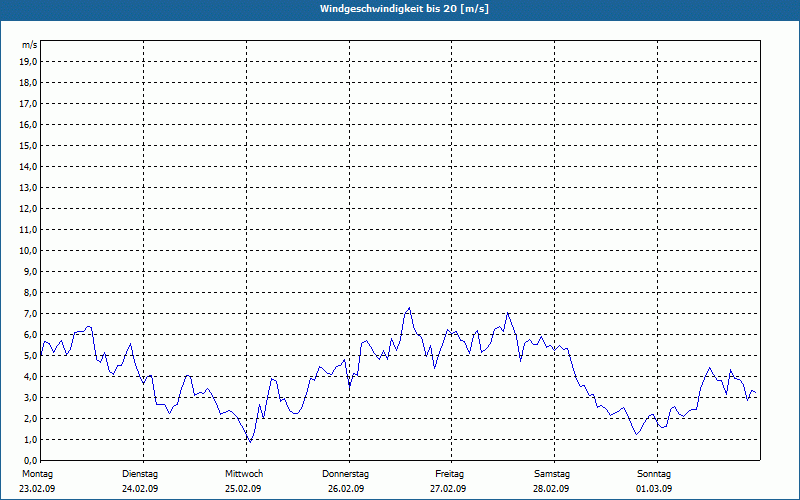The width and height of the screenshot is (800, 500).
Task: Select the m/s unit label
Action: pos(30,45)
